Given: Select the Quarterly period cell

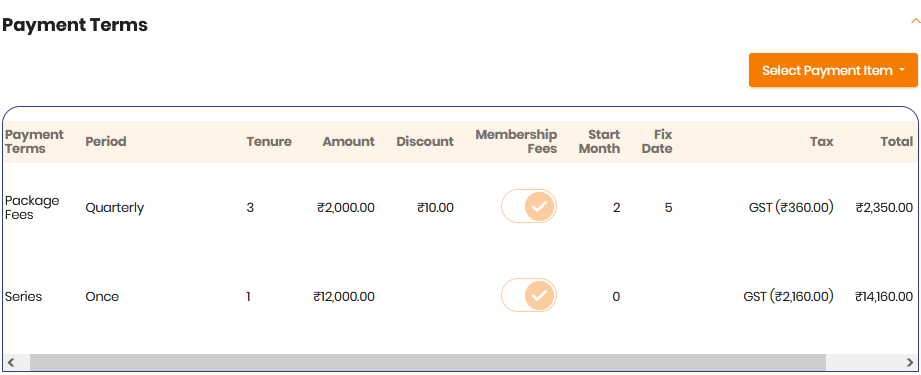Looking at the screenshot, I should click(x=115, y=207).
